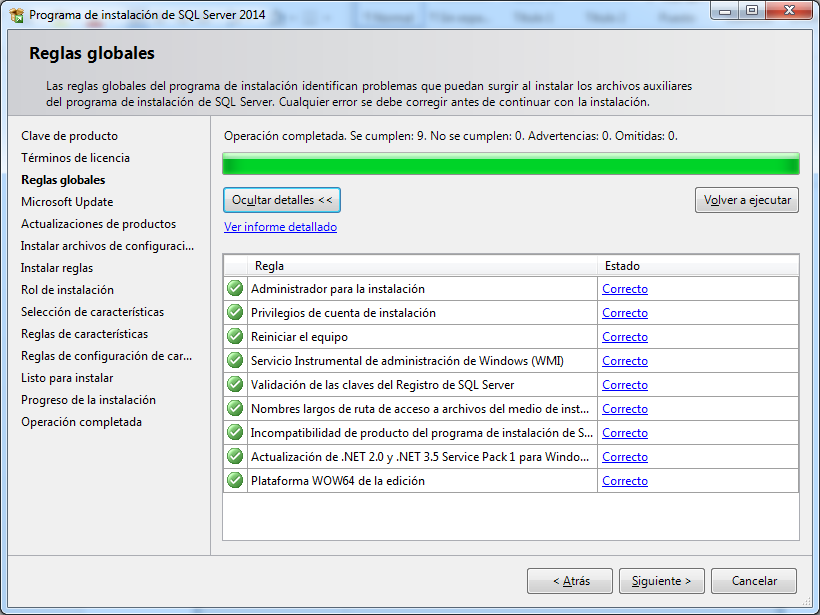This screenshot has height=615, width=820.
Task: Re-run checks with Volver a ejecutar
Action: tap(747, 200)
